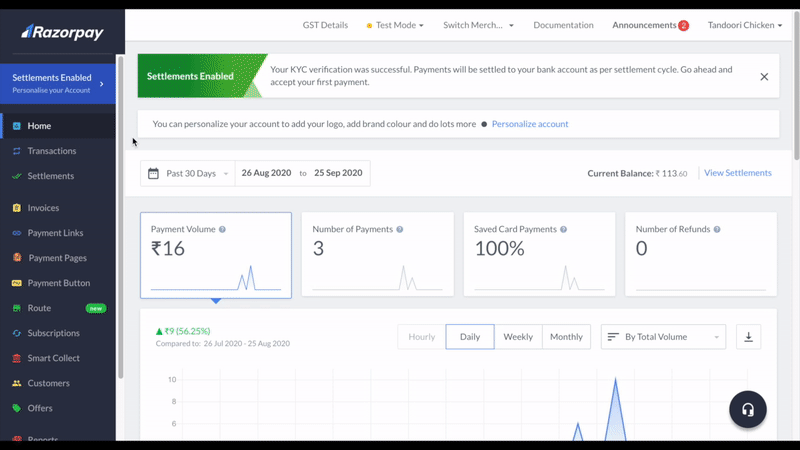The height and width of the screenshot is (450, 800).
Task: Dismiss the Settlements Enabled banner
Action: coord(764,77)
